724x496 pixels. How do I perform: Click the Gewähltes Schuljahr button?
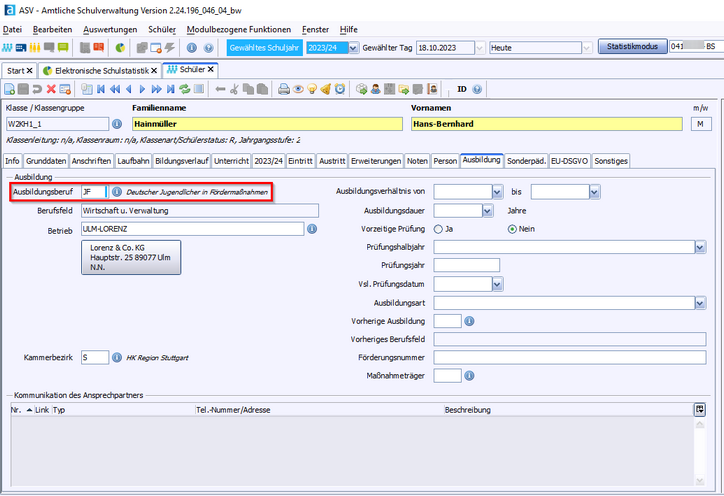(265, 48)
